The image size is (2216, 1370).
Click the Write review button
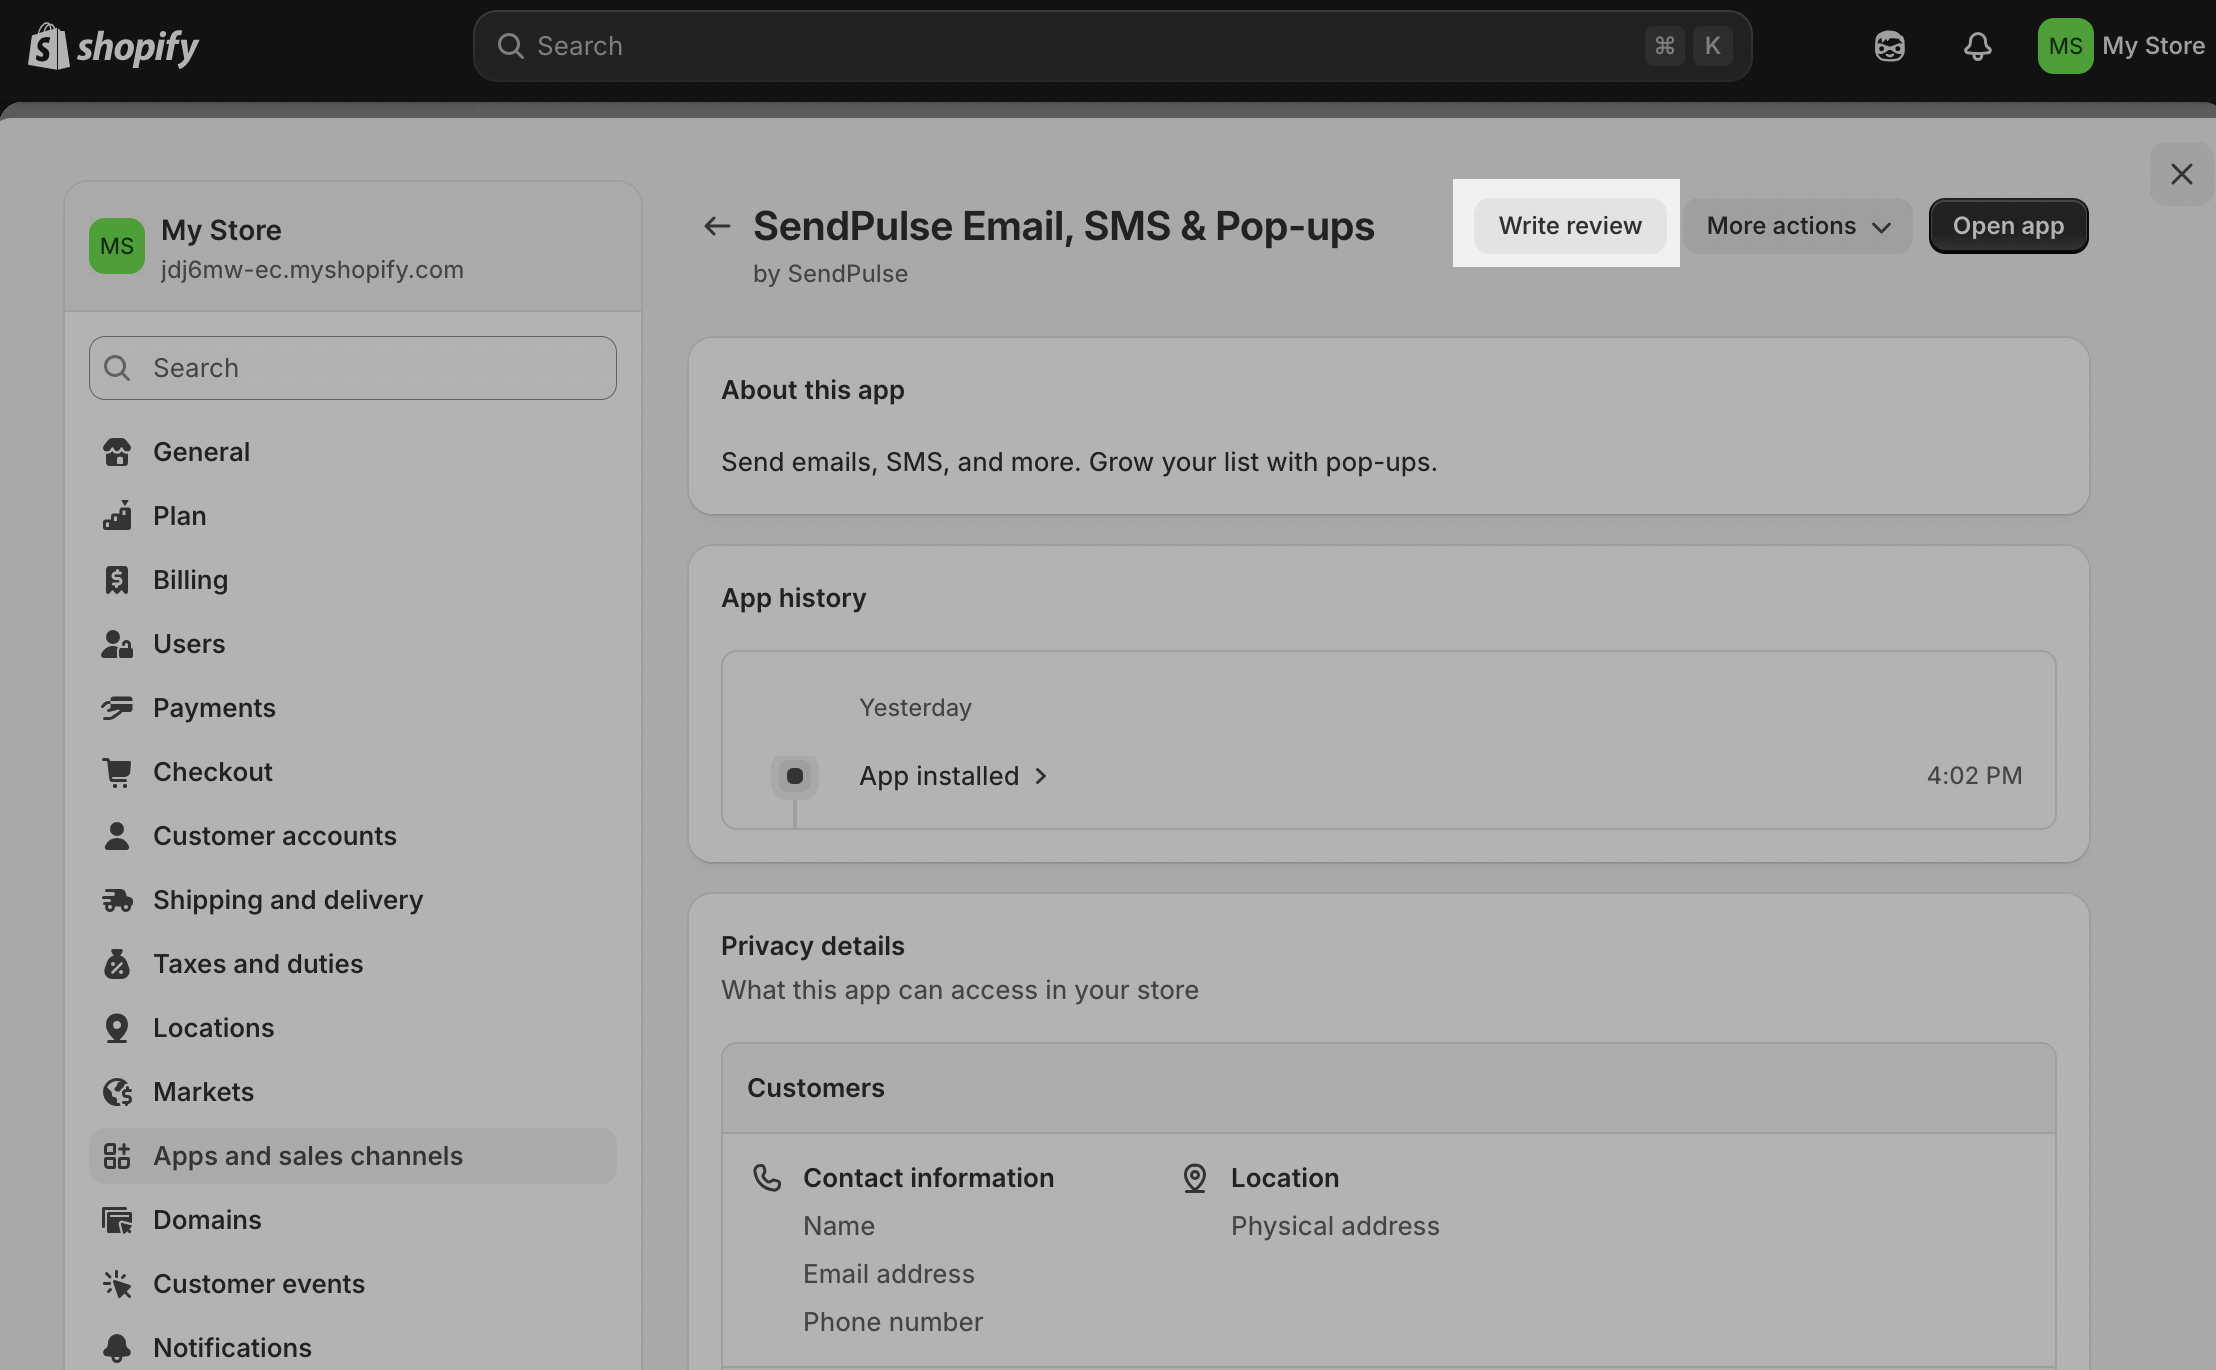click(x=1570, y=226)
